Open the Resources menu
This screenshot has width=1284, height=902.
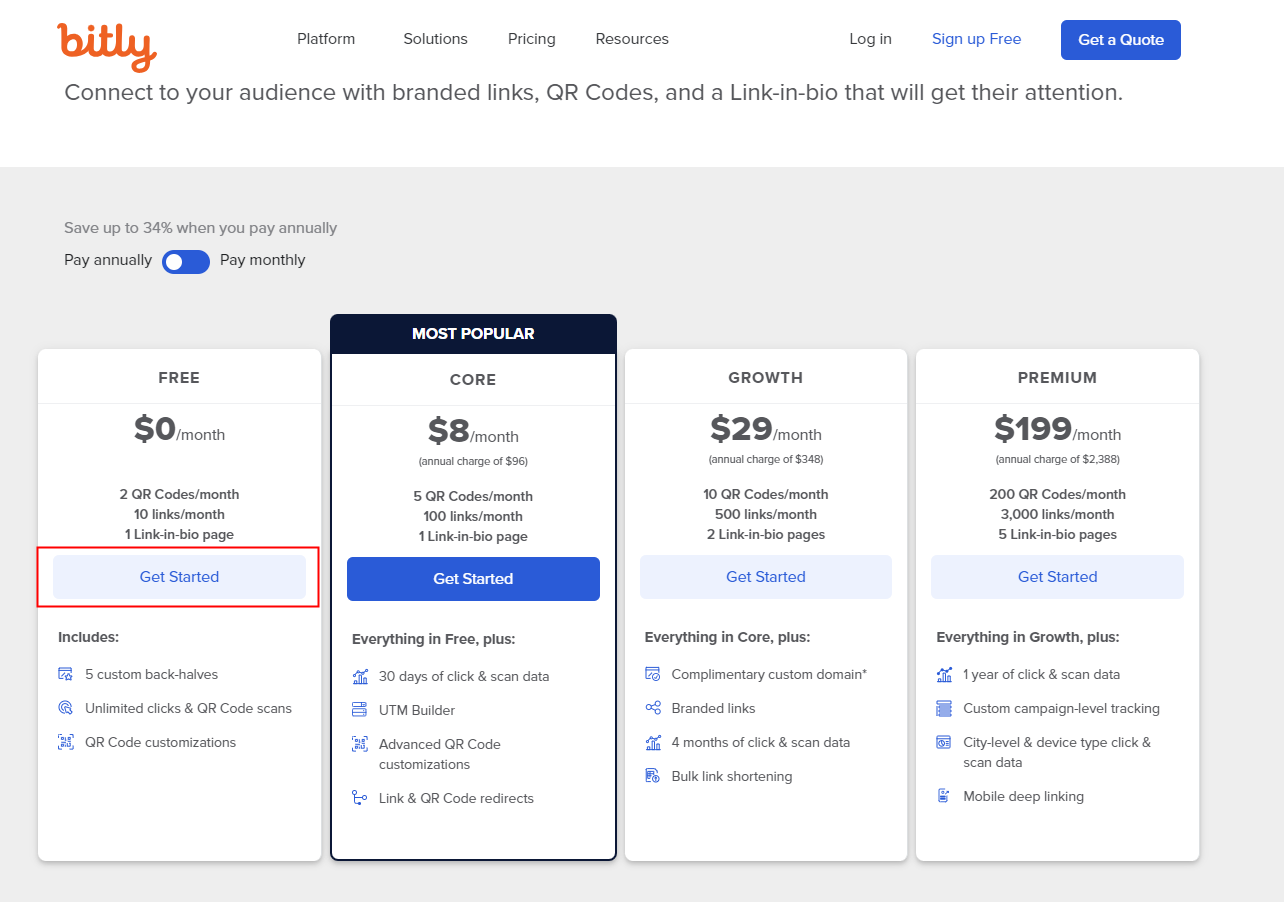[632, 39]
